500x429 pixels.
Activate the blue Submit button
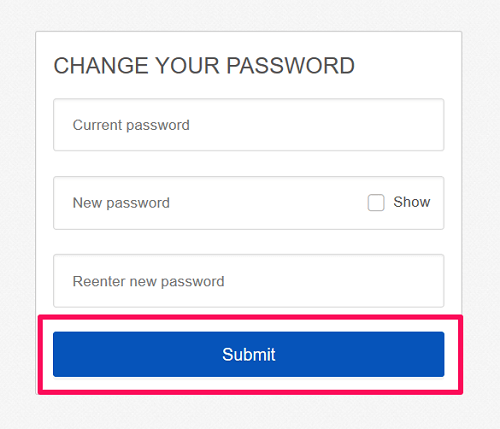(x=249, y=354)
